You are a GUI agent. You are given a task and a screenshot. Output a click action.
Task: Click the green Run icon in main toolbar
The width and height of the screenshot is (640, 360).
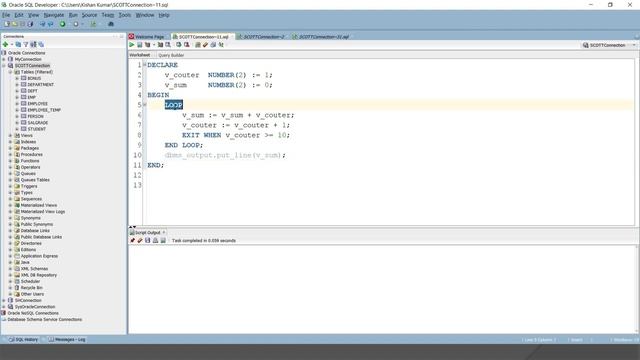pos(62,24)
